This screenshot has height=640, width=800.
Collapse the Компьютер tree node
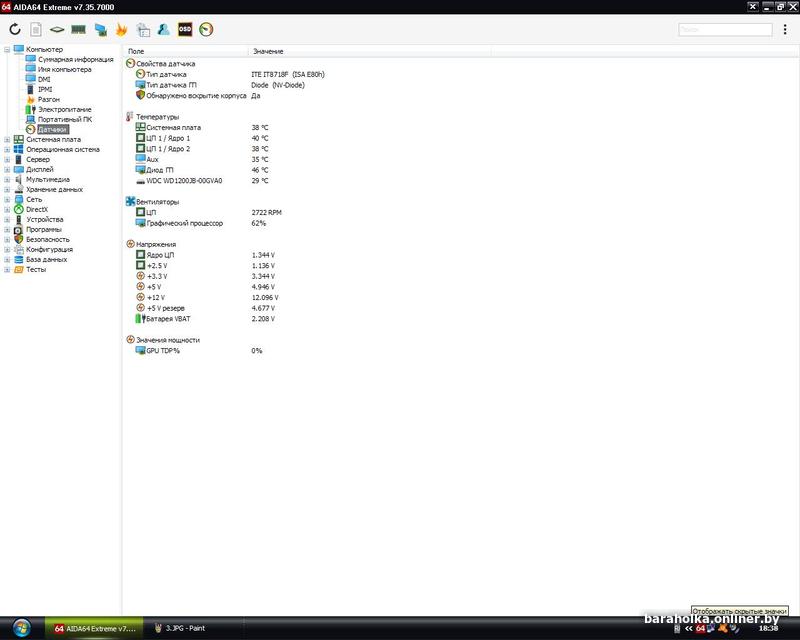[7, 50]
